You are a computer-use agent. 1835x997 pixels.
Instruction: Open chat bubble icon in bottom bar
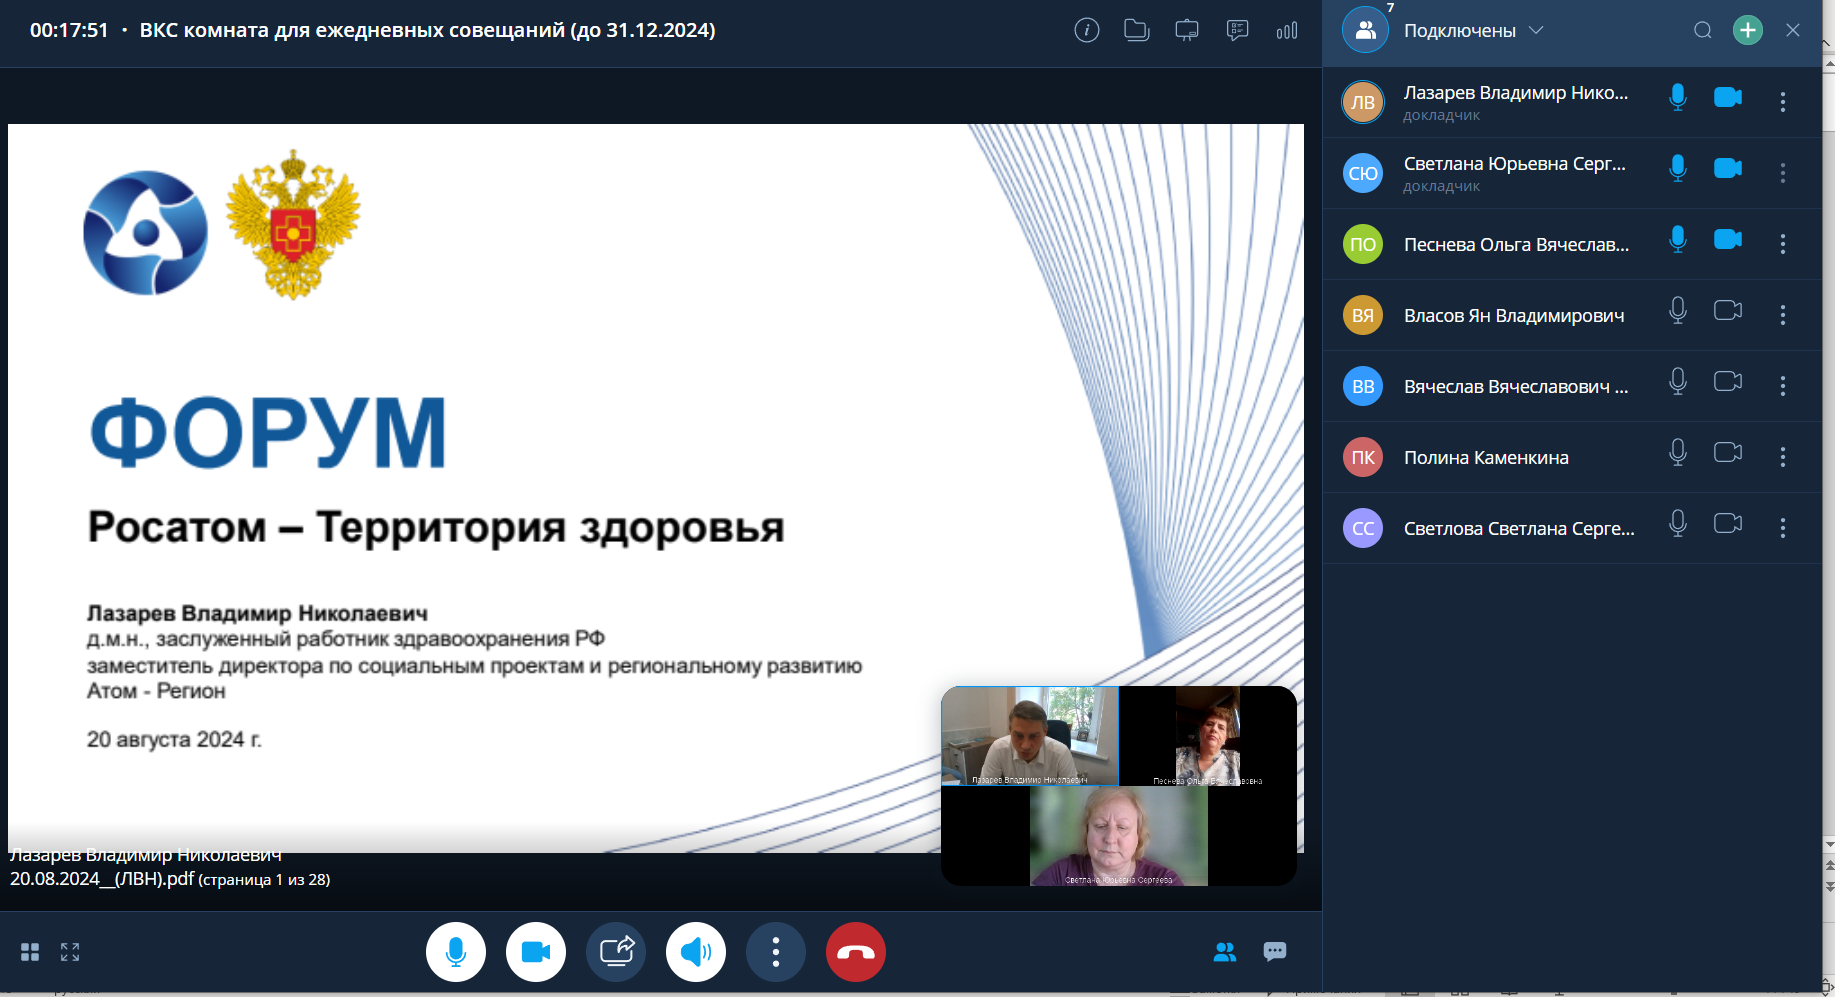(1274, 951)
